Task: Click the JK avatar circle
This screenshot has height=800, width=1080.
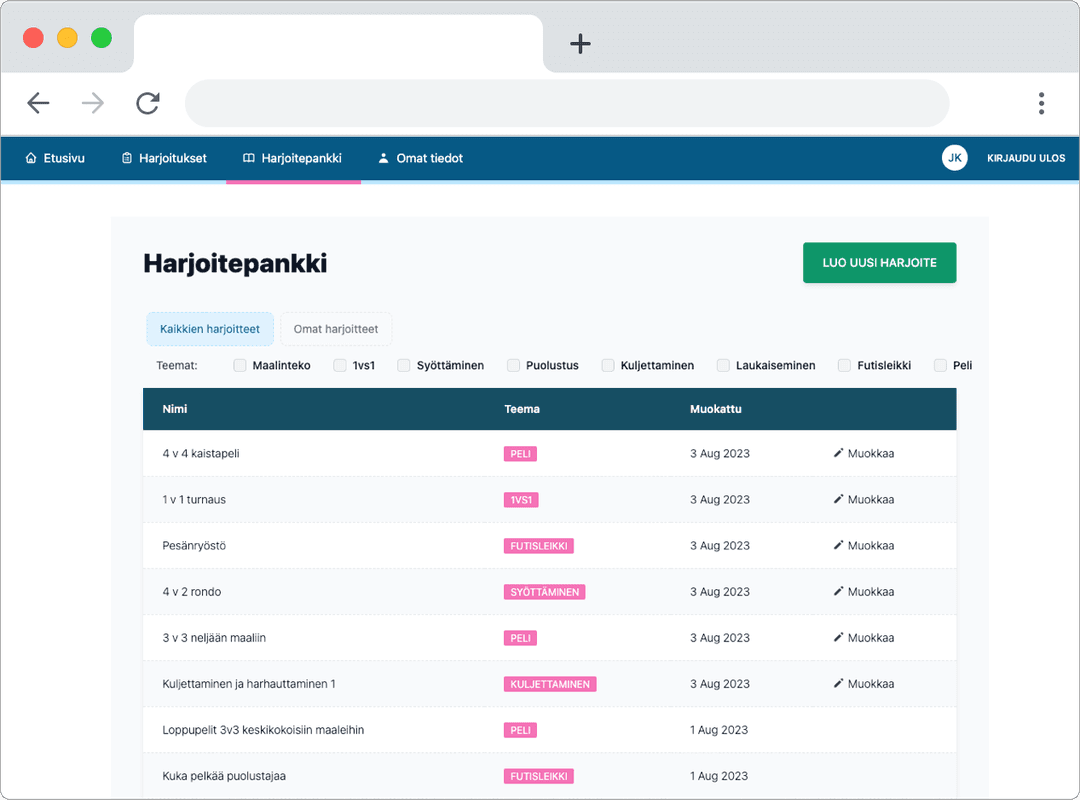Action: point(955,158)
